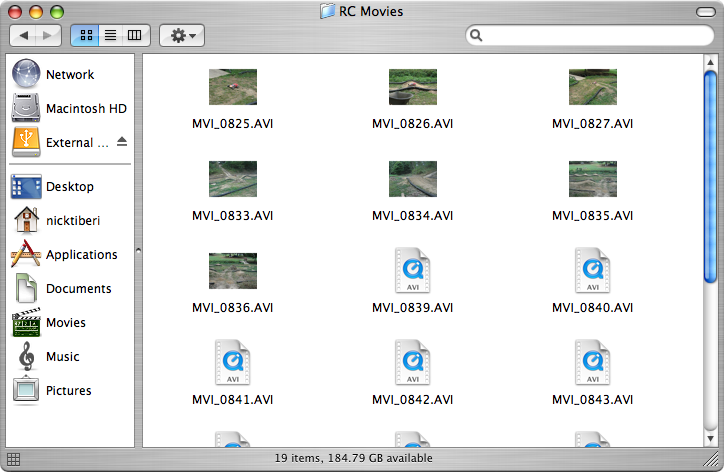The height and width of the screenshot is (472, 724).
Task: Click the window resize corner grip
Action: click(710, 459)
